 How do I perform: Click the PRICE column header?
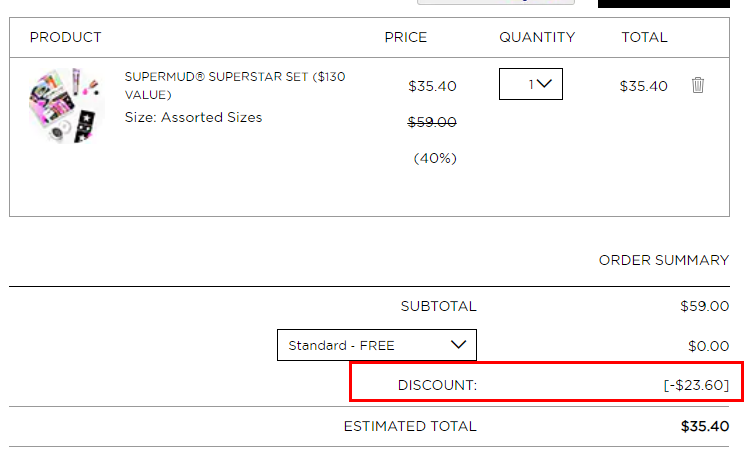pos(406,37)
